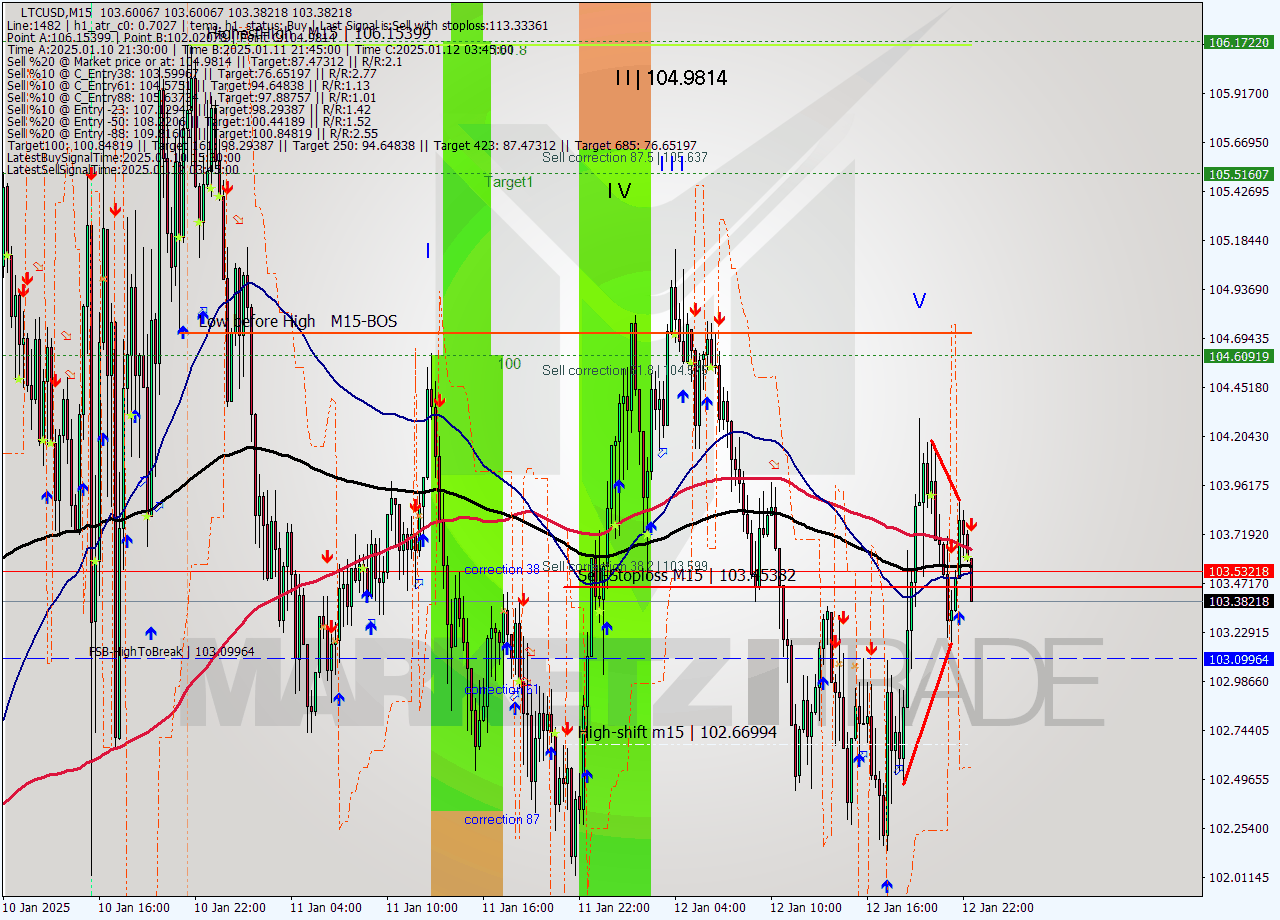Click the blue 103.09964 price tag
The image size is (1280, 920).
[1239, 659]
